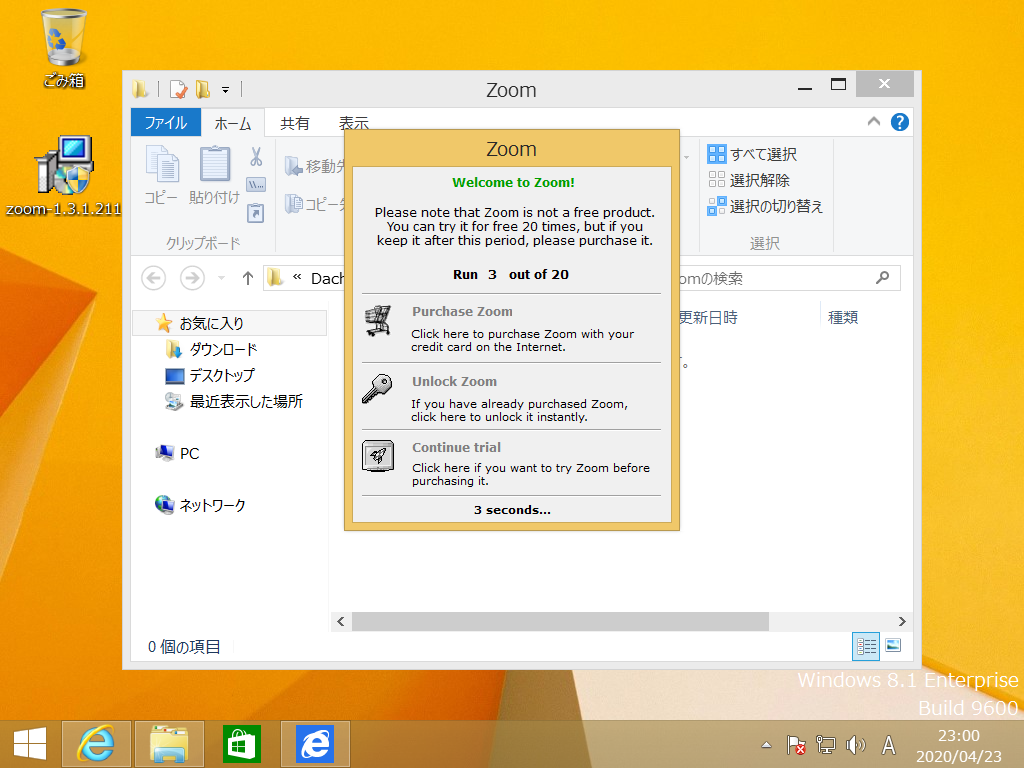Open the quick access toolbar customize dropdown
1024x768 pixels.
225,89
